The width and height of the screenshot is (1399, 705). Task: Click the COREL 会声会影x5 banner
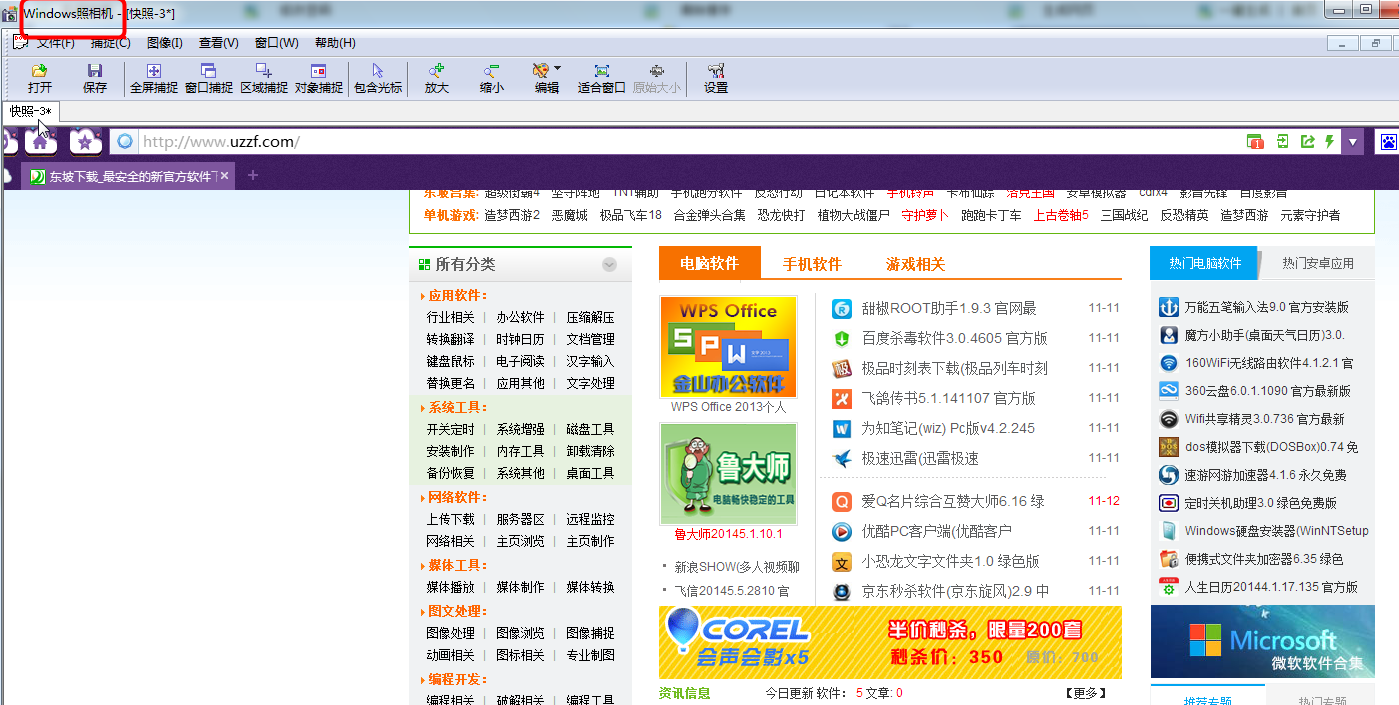click(890, 642)
